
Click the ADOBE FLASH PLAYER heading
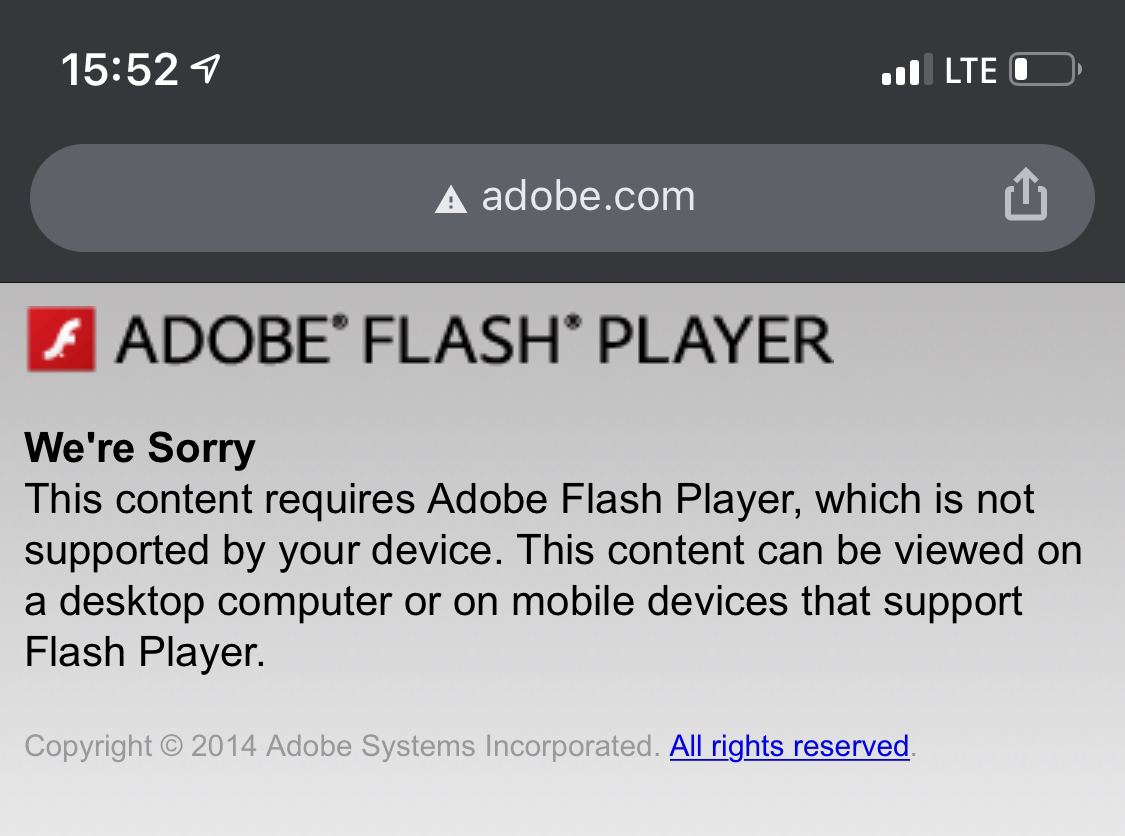[474, 339]
